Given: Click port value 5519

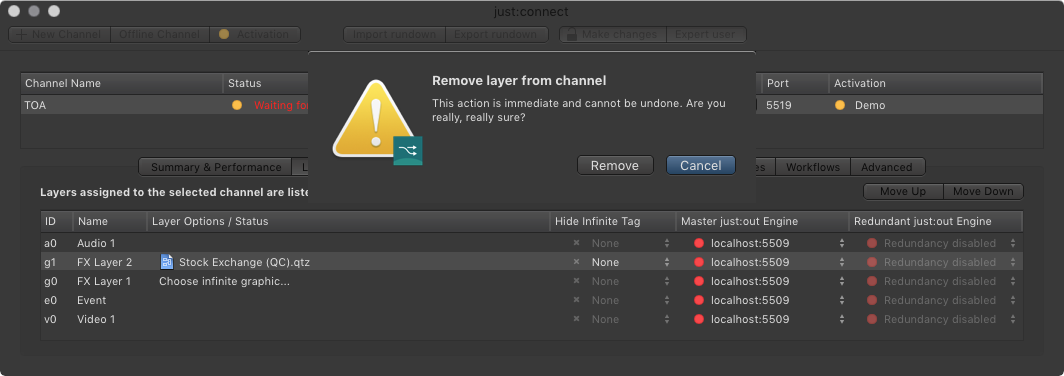Looking at the screenshot, I should click(778, 105).
